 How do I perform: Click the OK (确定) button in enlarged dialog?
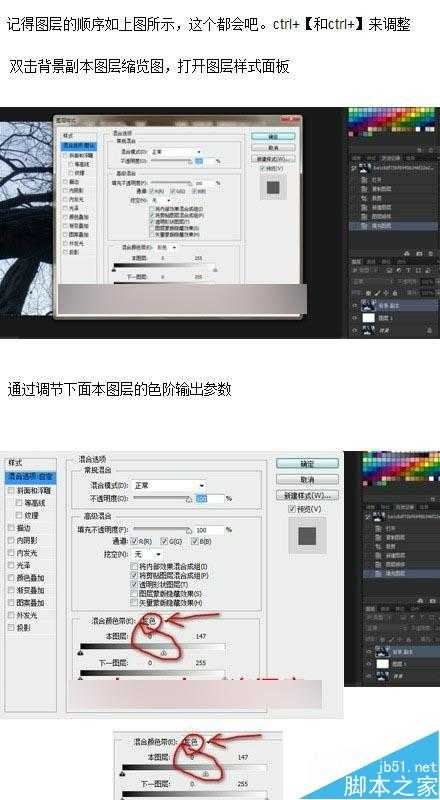point(307,464)
